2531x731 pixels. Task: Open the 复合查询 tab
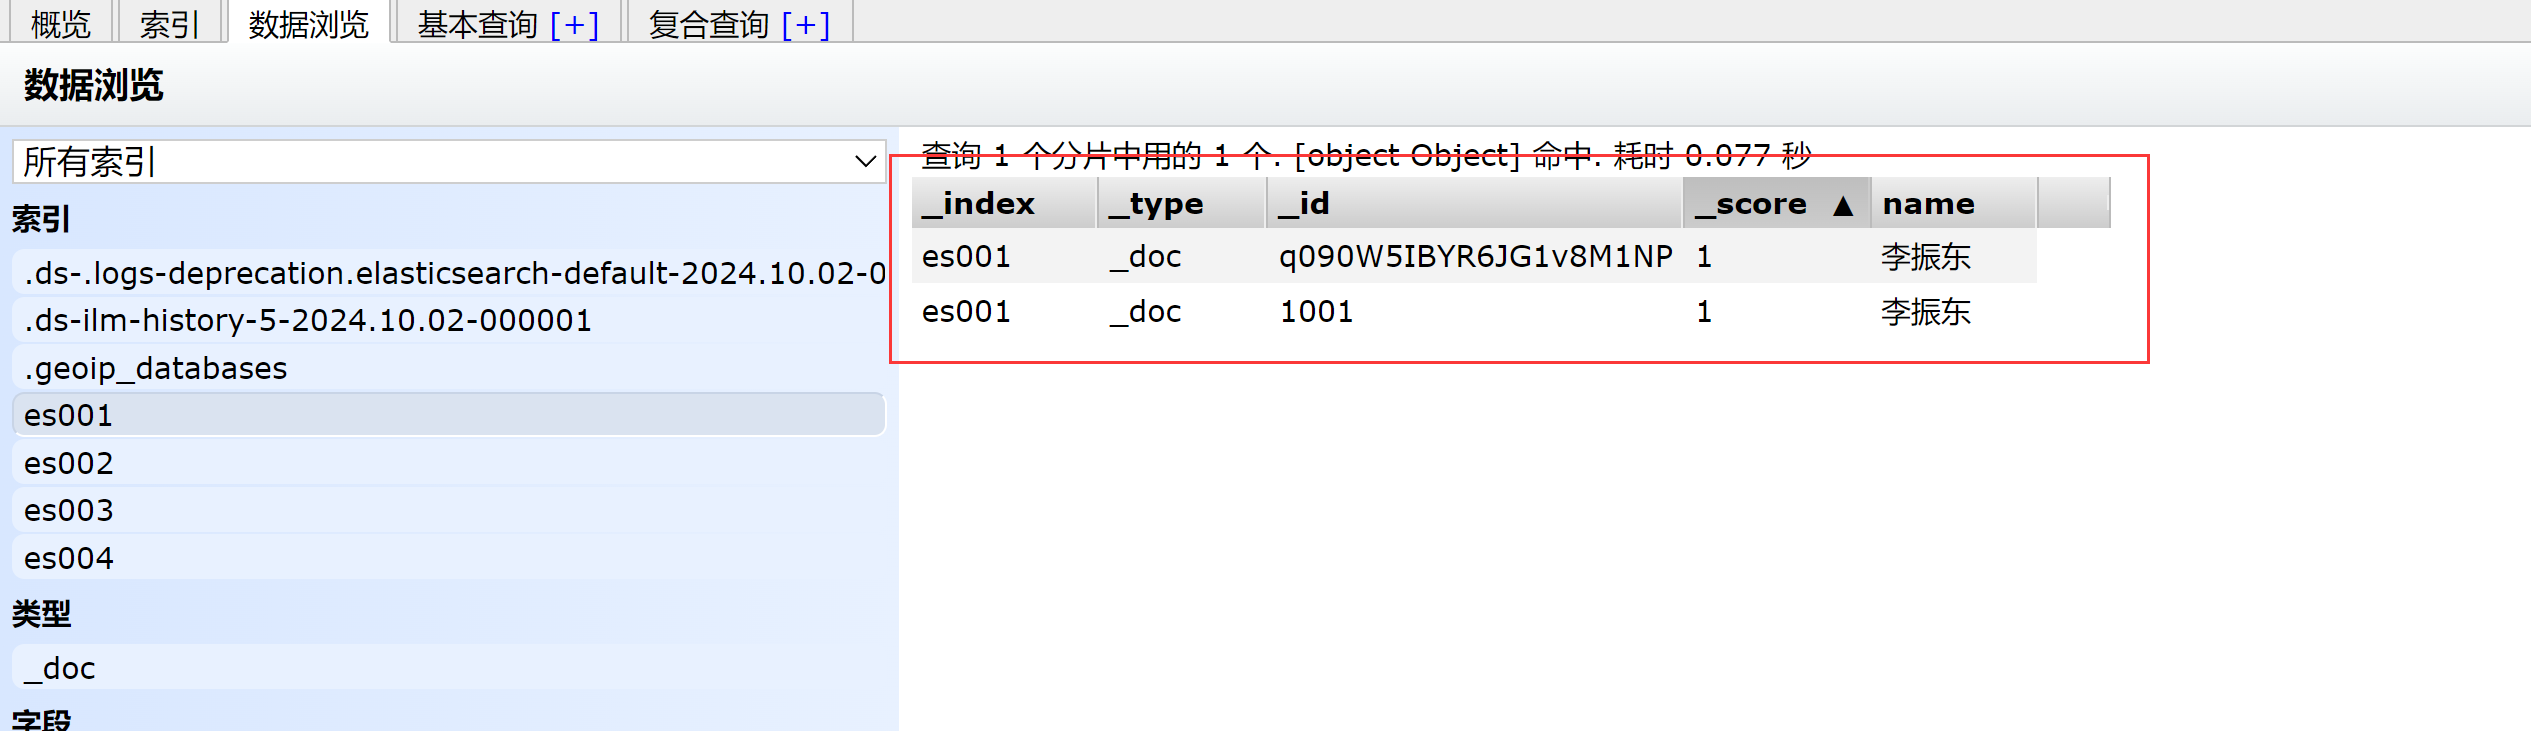708,24
